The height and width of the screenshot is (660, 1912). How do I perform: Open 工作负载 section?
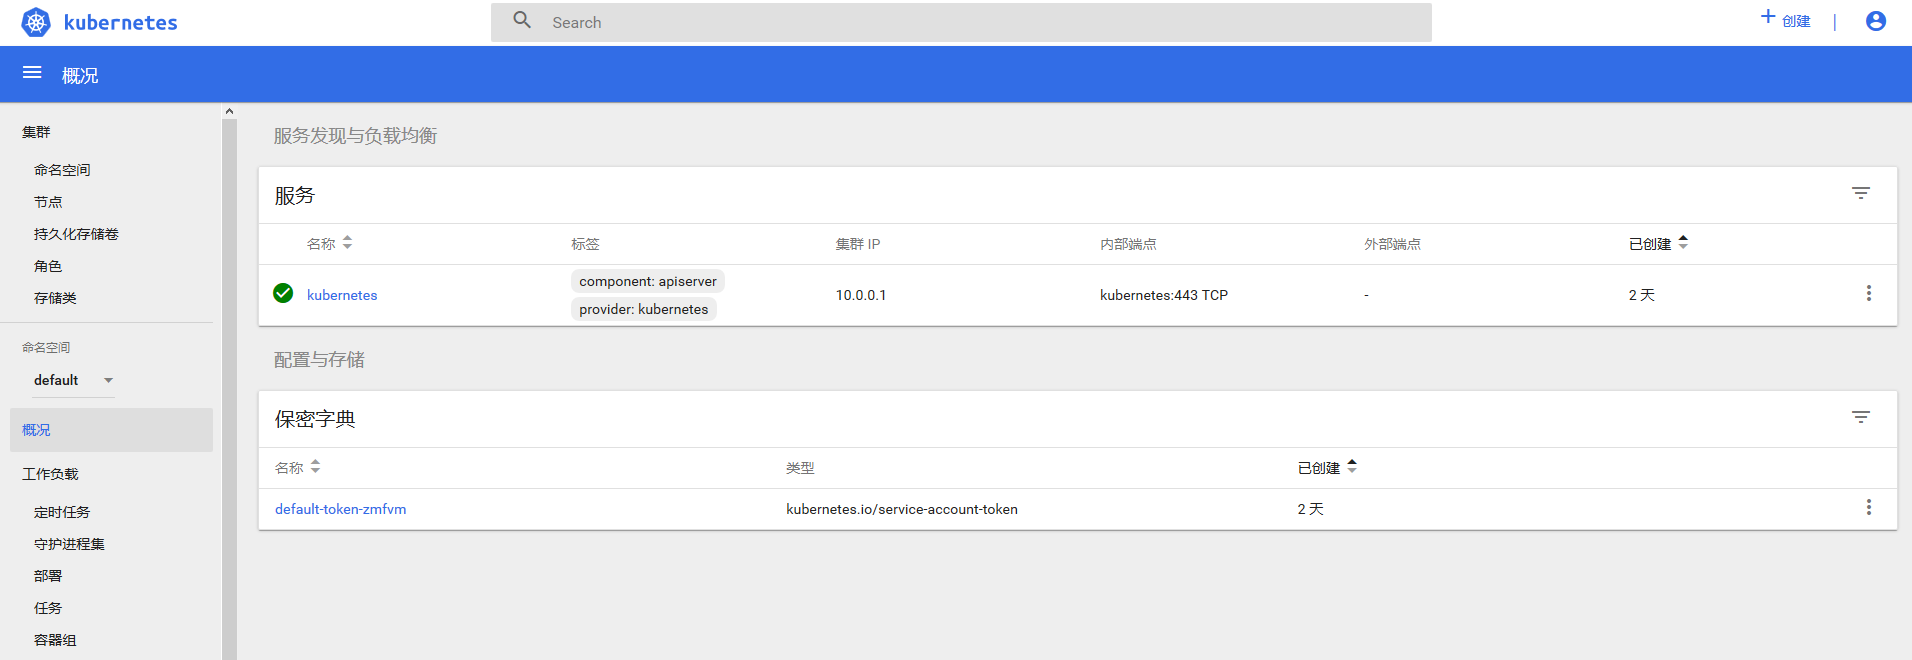(50, 474)
